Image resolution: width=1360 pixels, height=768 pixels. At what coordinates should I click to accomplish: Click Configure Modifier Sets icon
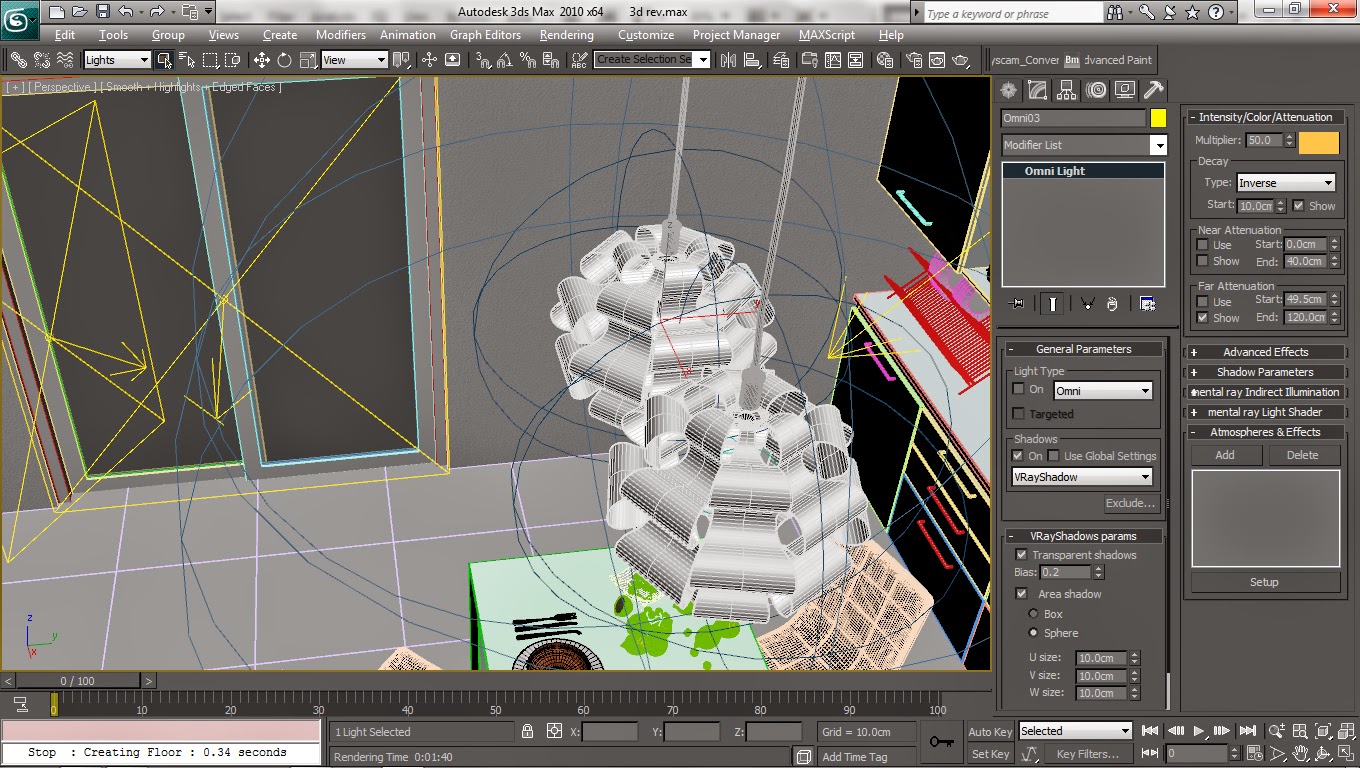1147,304
